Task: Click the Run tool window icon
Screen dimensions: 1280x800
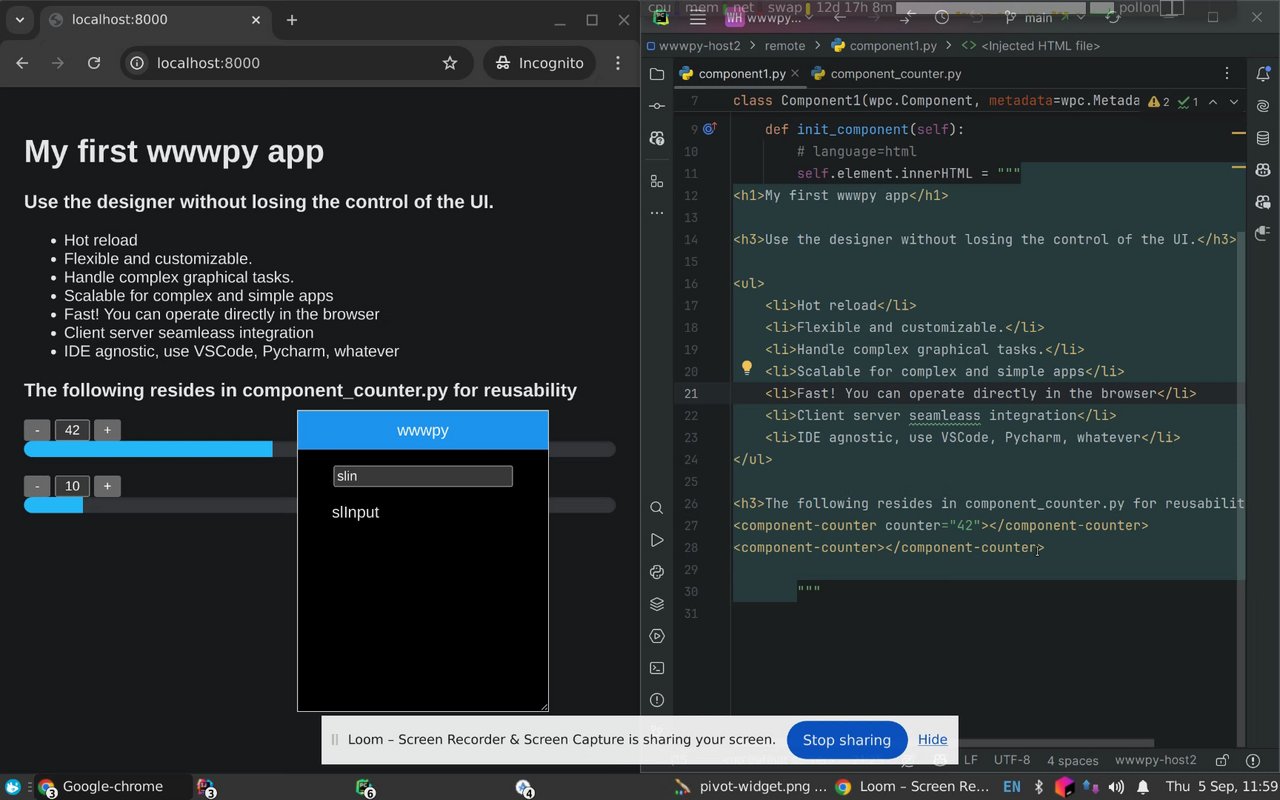Action: pos(656,540)
